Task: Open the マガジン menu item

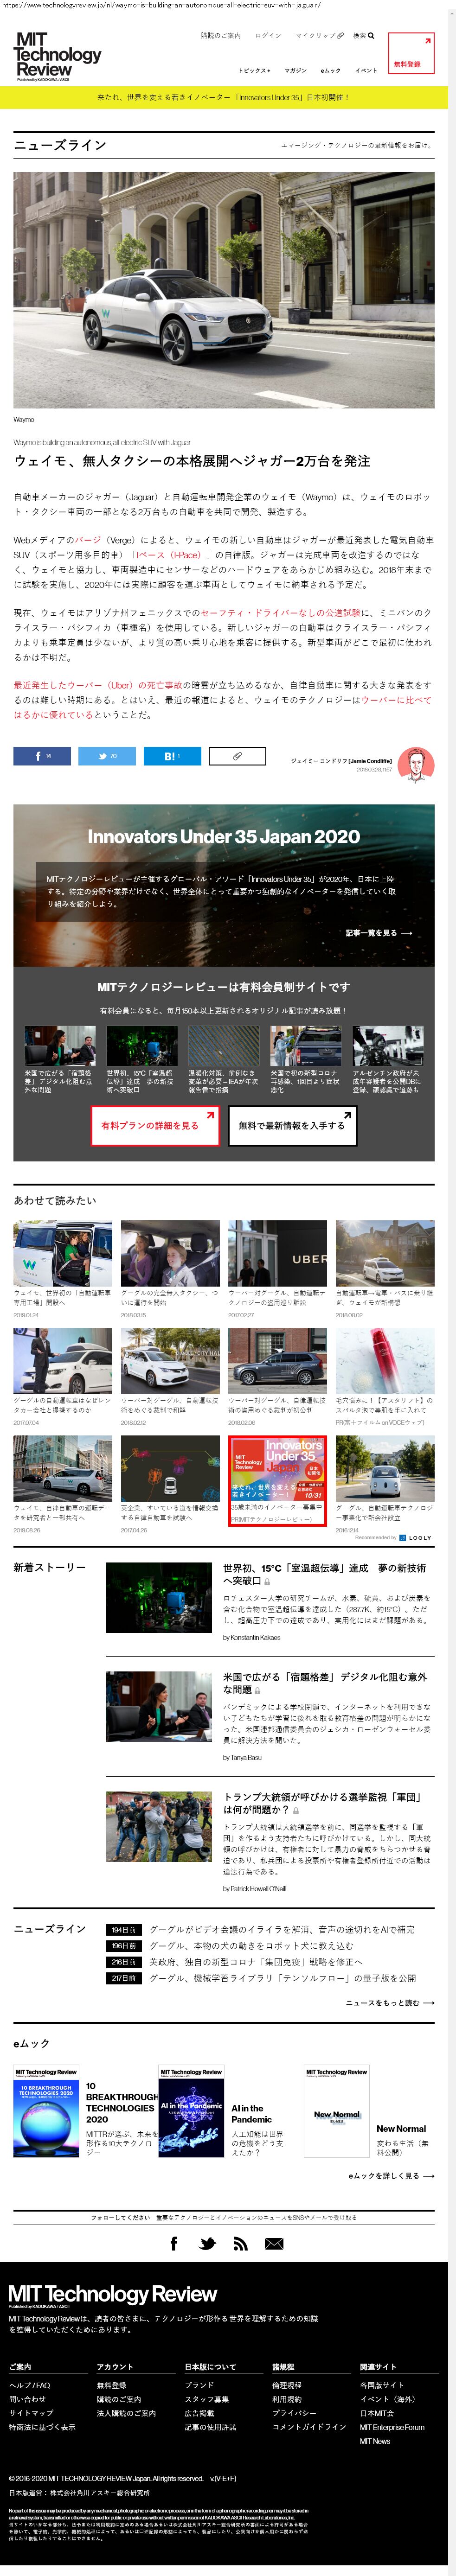Action: pos(295,71)
